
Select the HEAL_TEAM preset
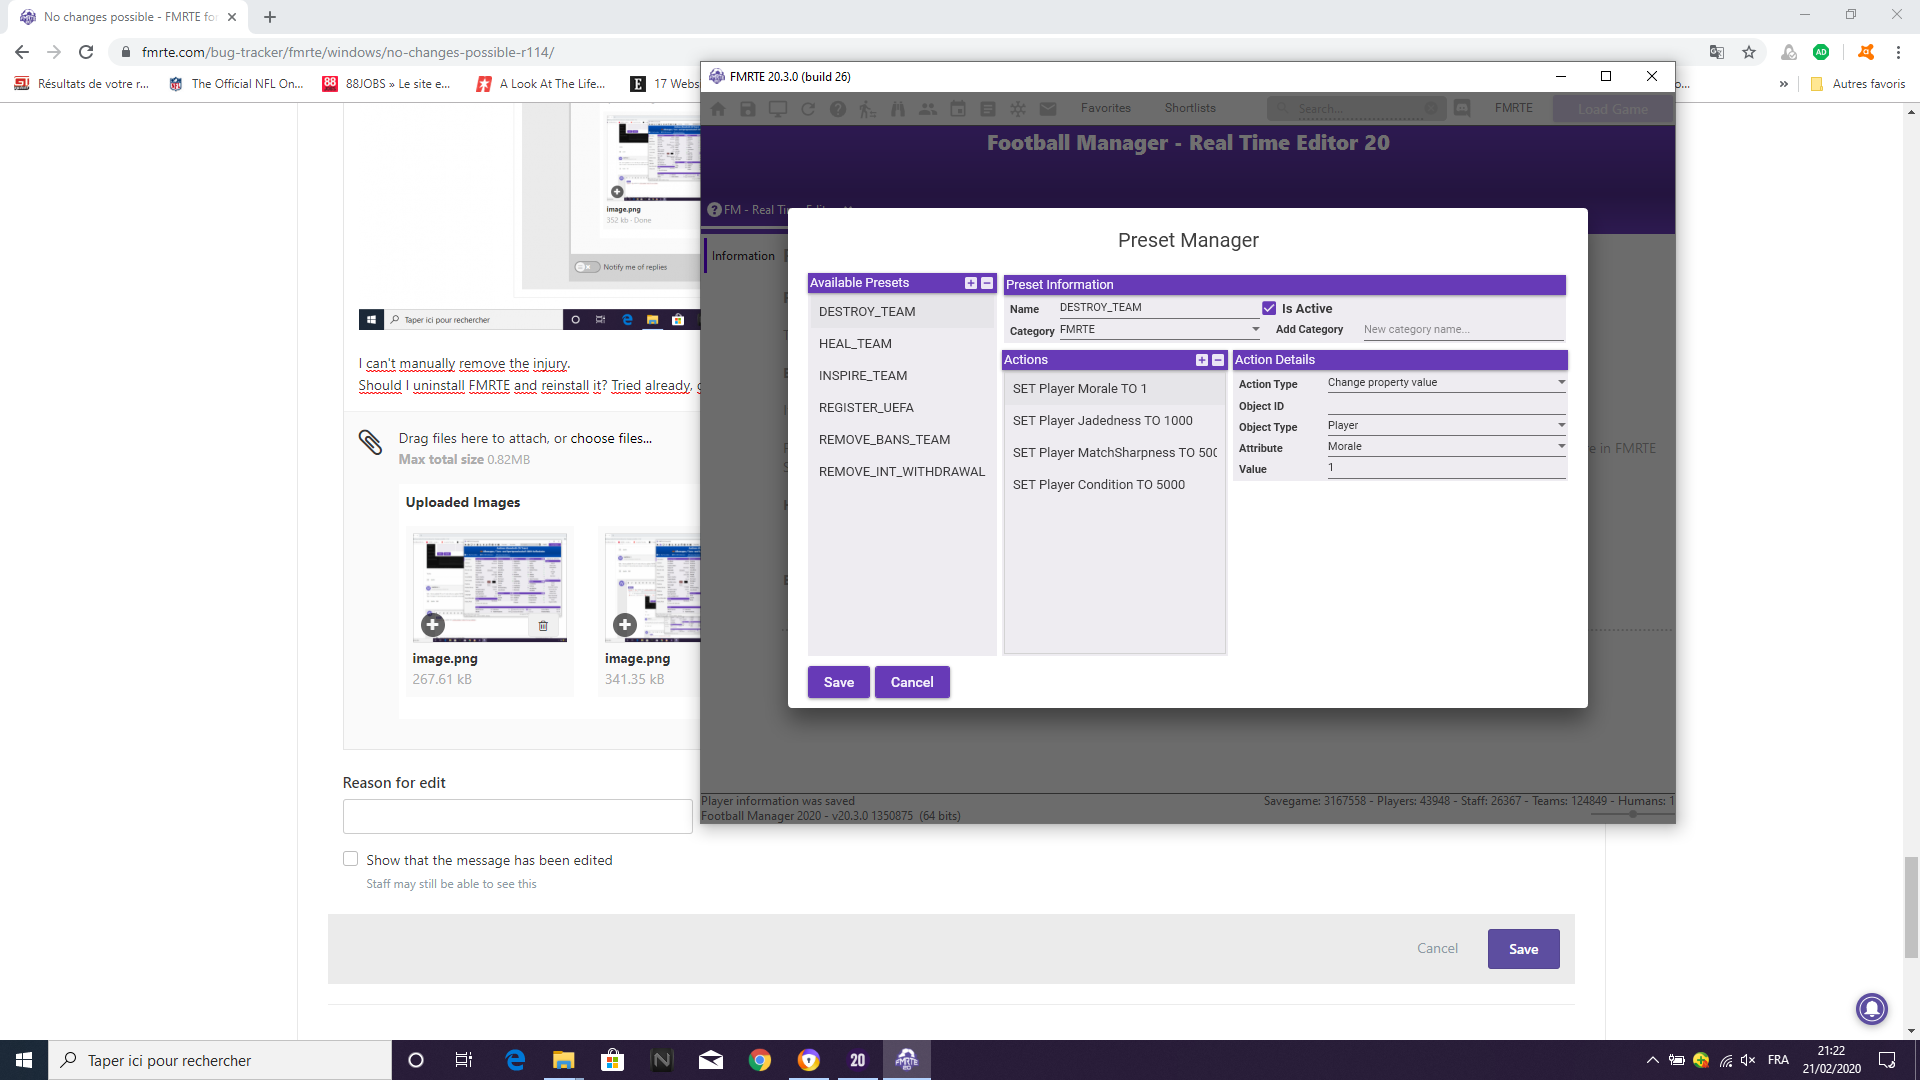902,344
